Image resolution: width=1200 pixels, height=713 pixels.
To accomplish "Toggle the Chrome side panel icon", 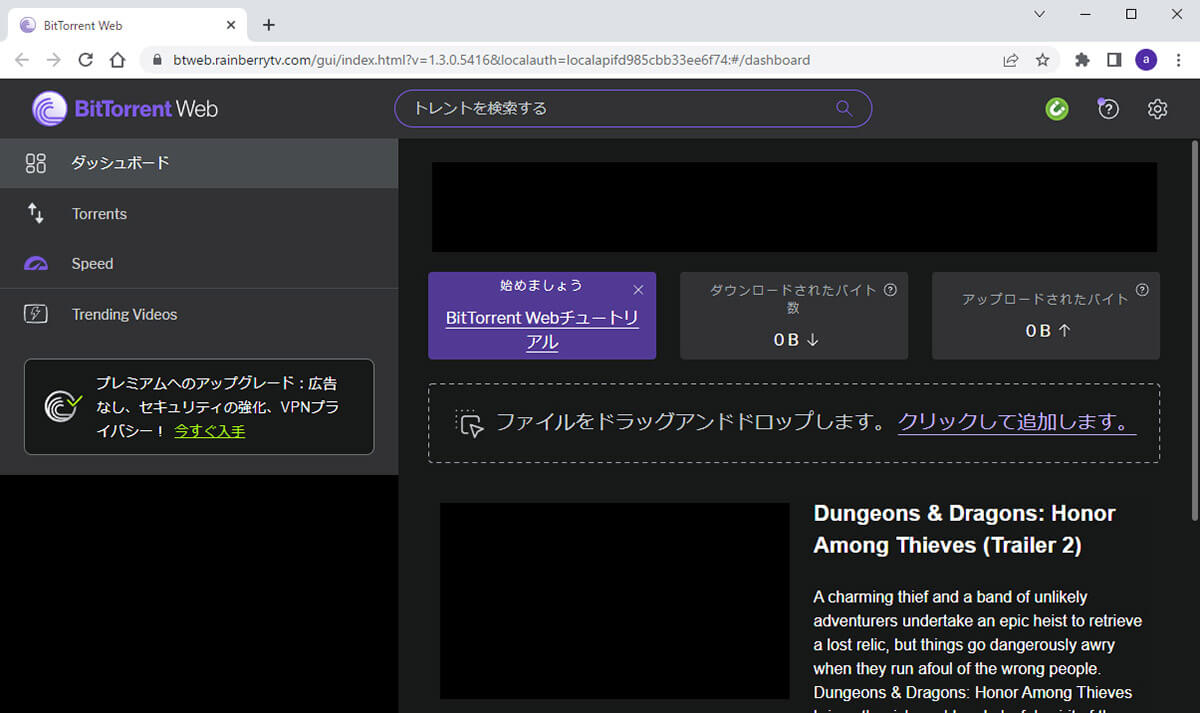I will 1114,60.
